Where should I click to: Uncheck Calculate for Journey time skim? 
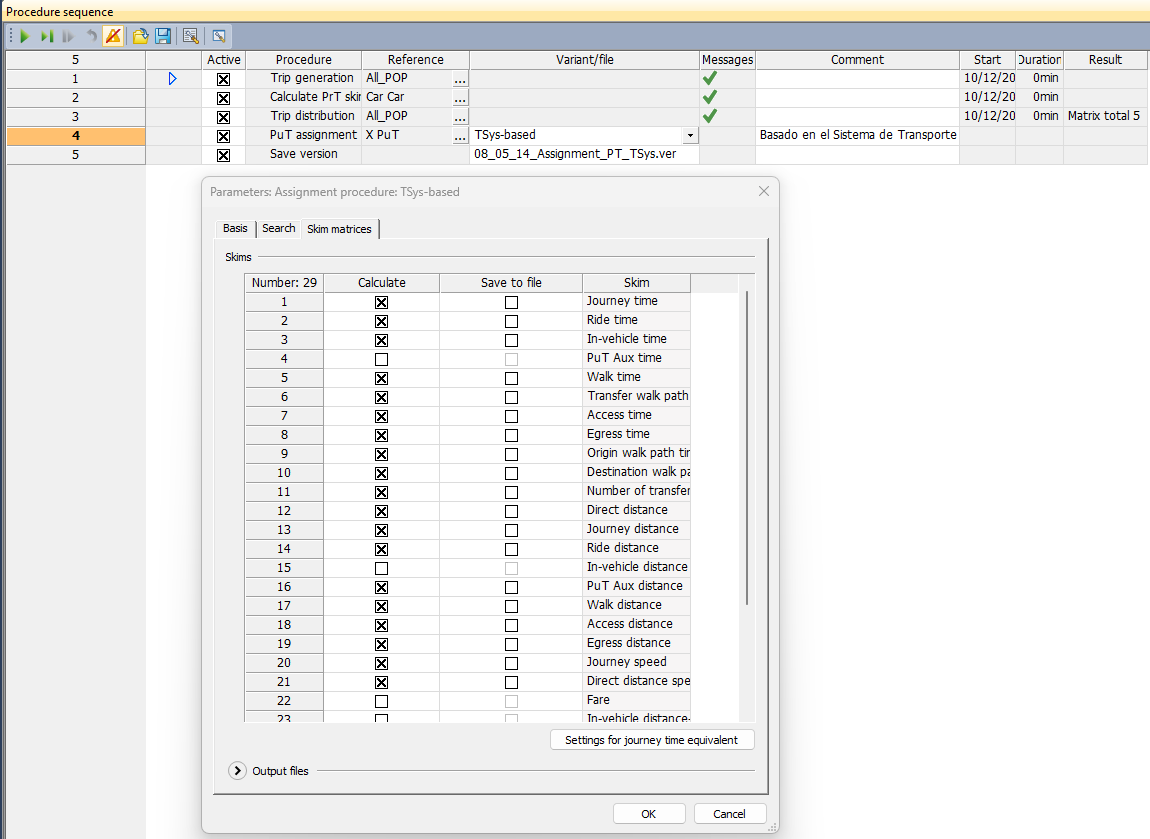coord(381,302)
